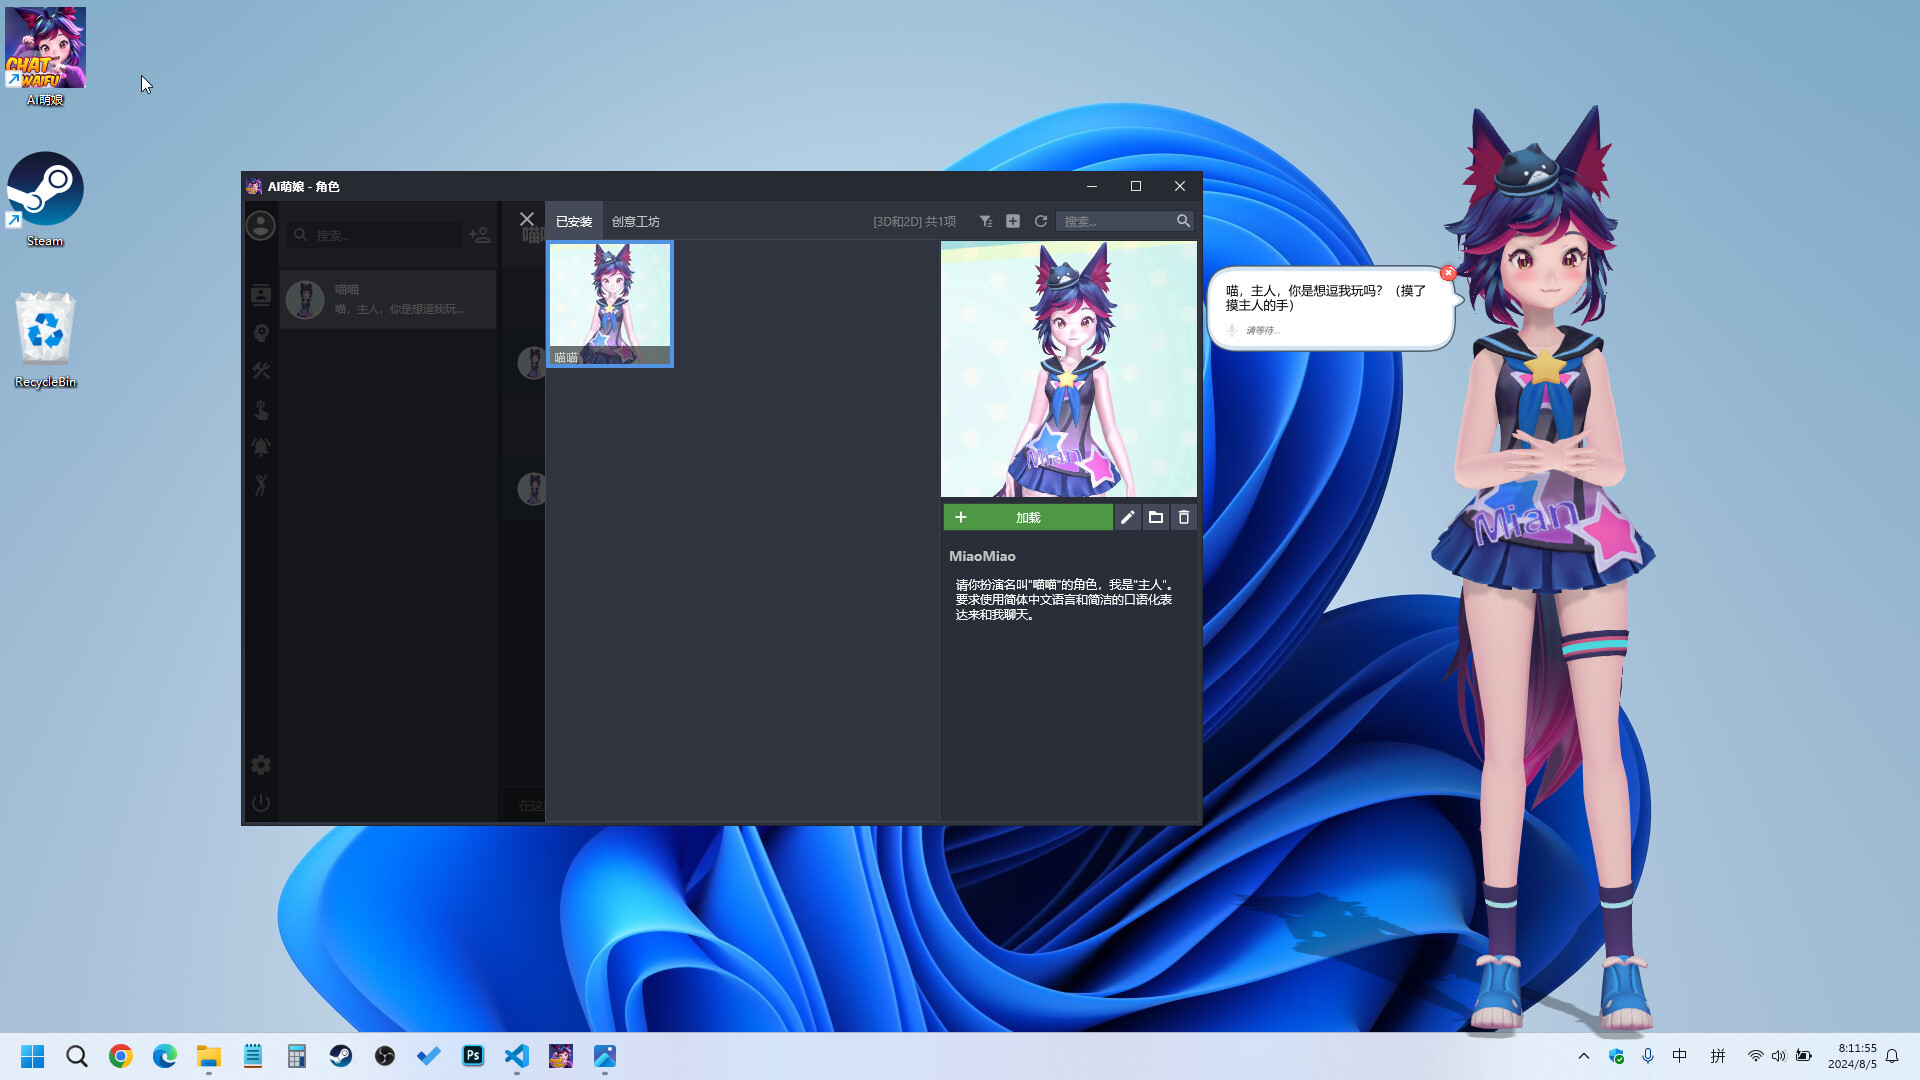The height and width of the screenshot is (1080, 1920).
Task: Delete the character with the trash icon
Action: coord(1184,517)
